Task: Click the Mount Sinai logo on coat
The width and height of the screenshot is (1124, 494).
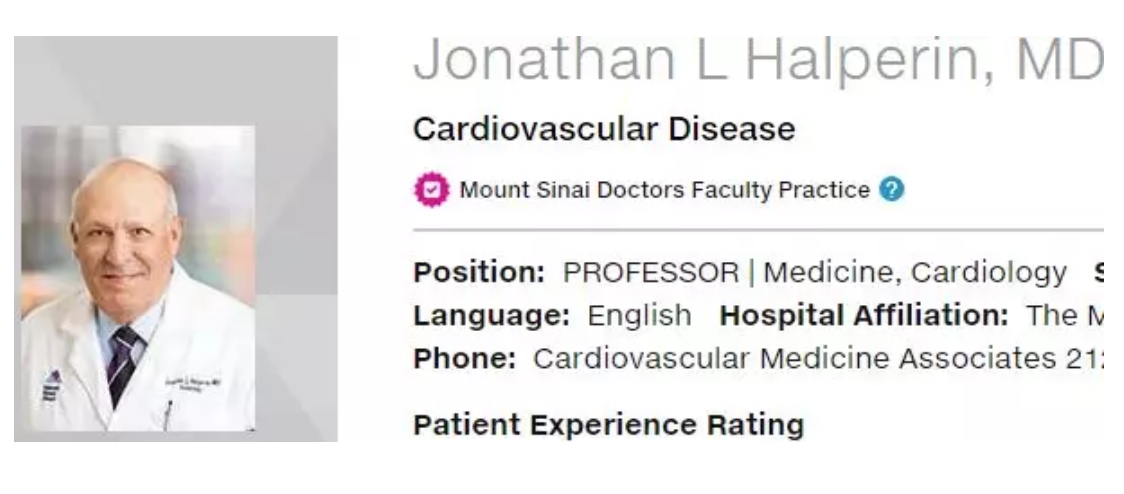Action: (x=51, y=386)
